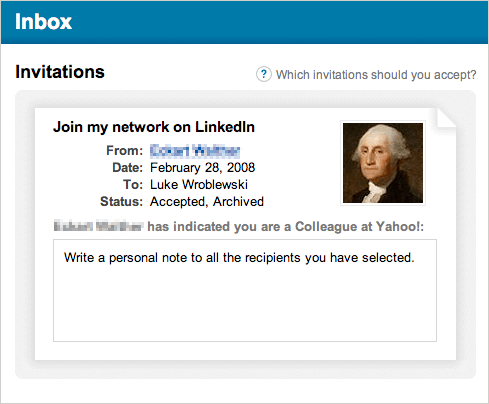Image resolution: width=489 pixels, height=404 pixels.
Task: Click the 'Status:' field label
Action: [x=121, y=202]
